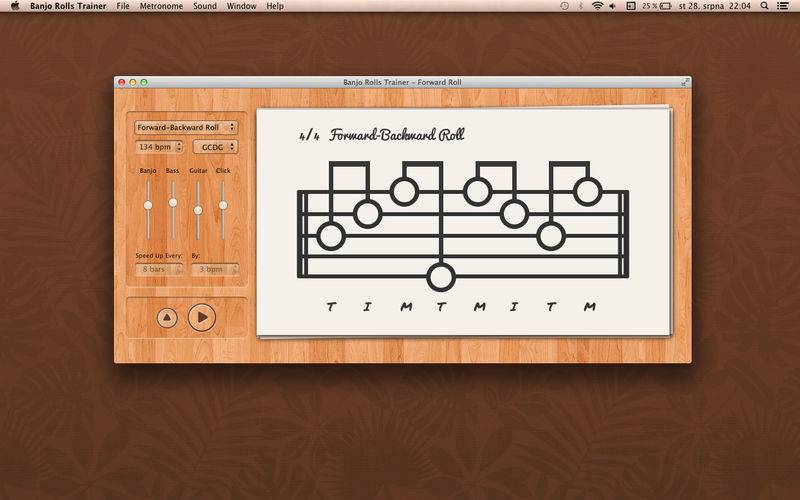Click the Guitar volume slider knob
800x500 pixels.
198,210
